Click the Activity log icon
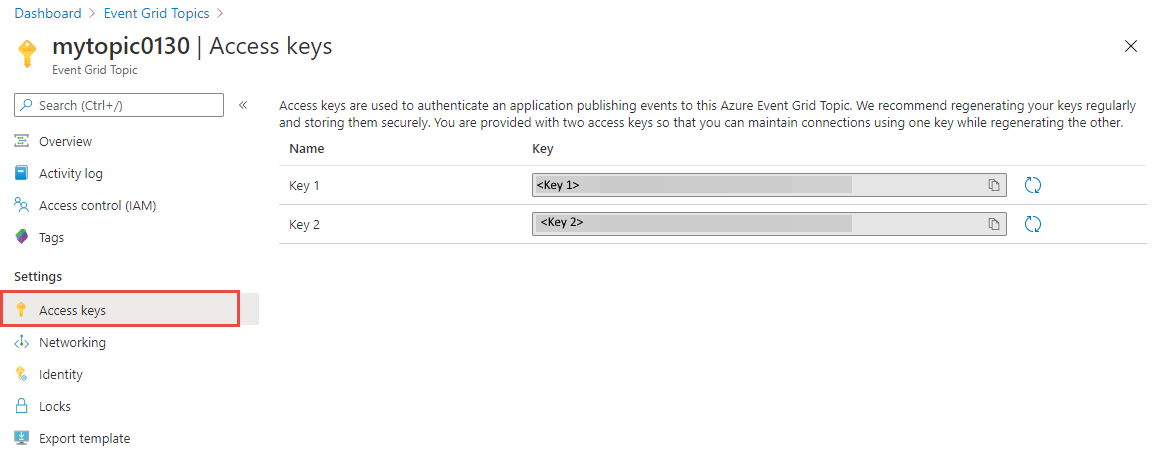The image size is (1167, 454). (21, 173)
